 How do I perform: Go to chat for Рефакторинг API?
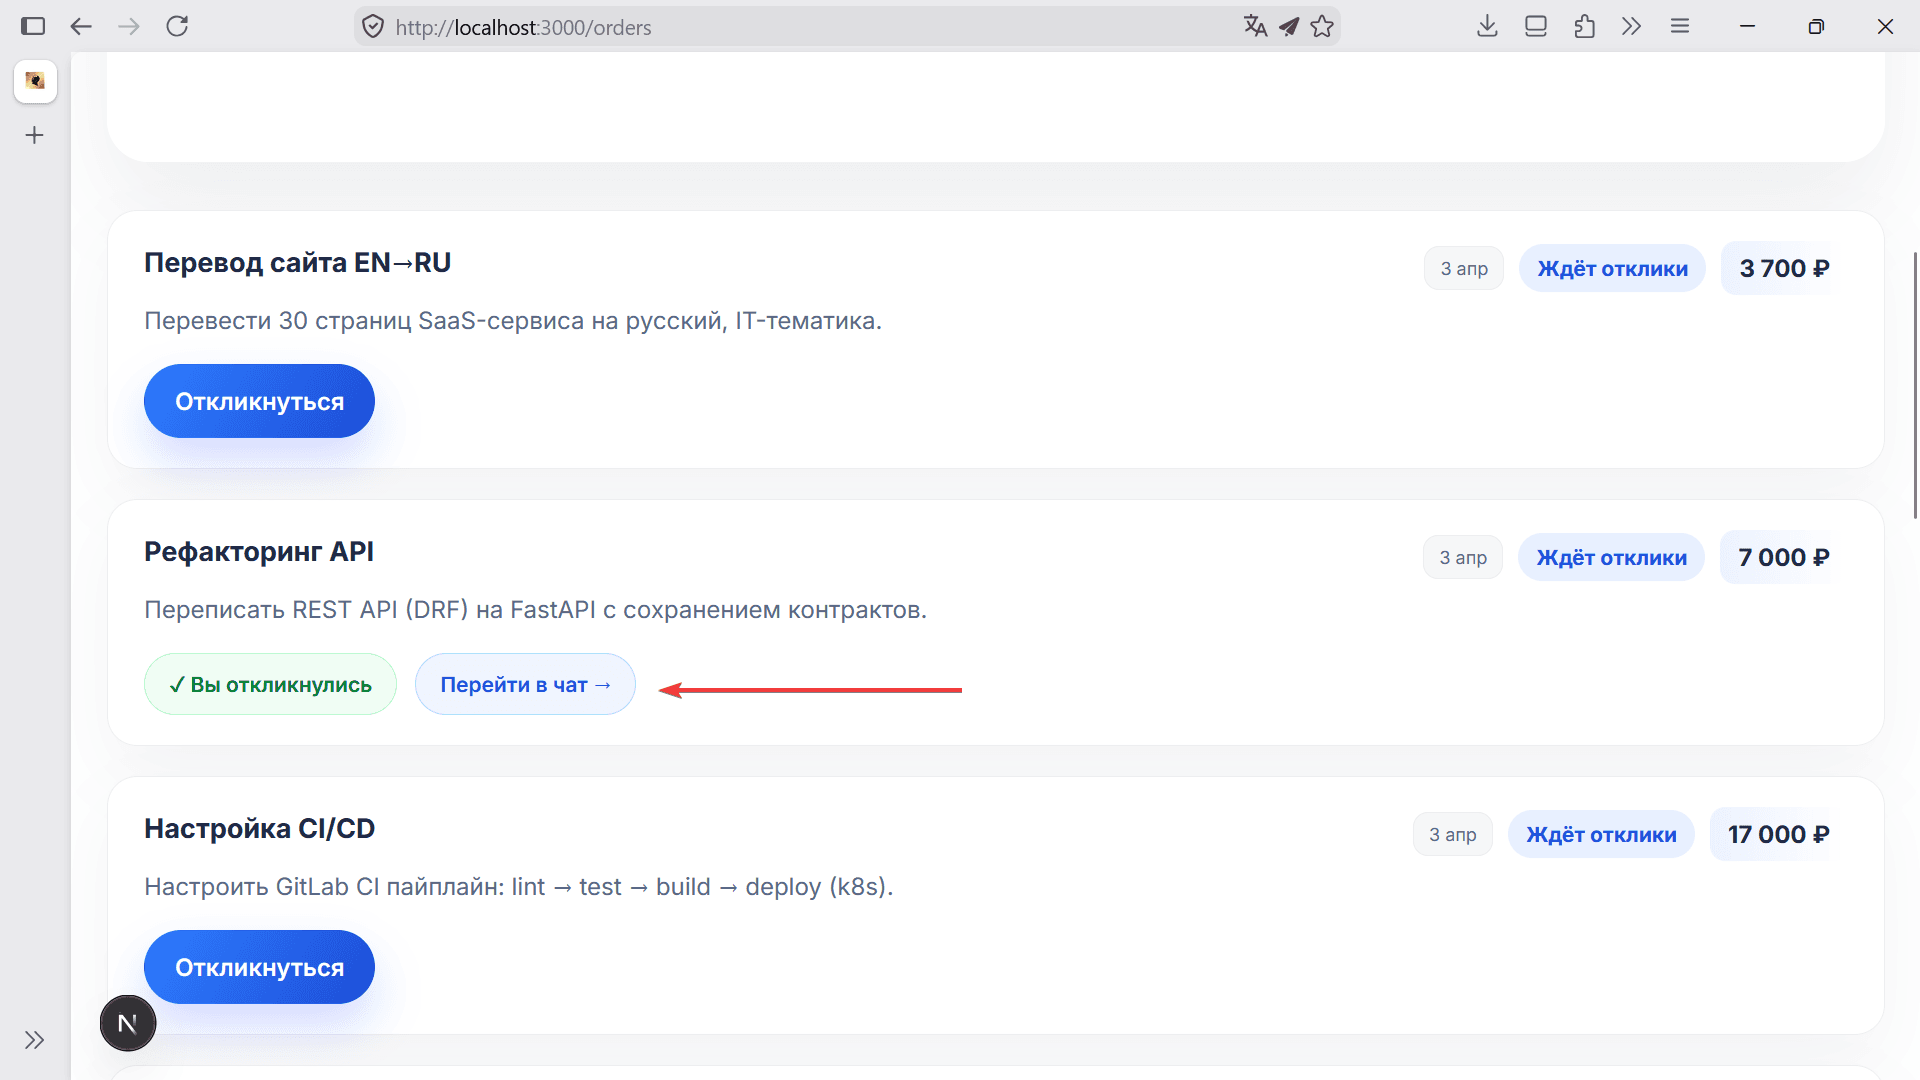(x=525, y=684)
